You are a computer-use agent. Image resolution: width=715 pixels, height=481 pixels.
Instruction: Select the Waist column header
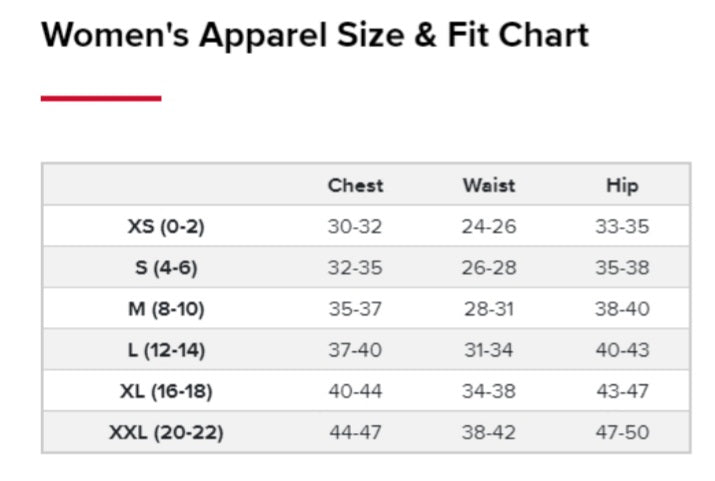click(489, 185)
